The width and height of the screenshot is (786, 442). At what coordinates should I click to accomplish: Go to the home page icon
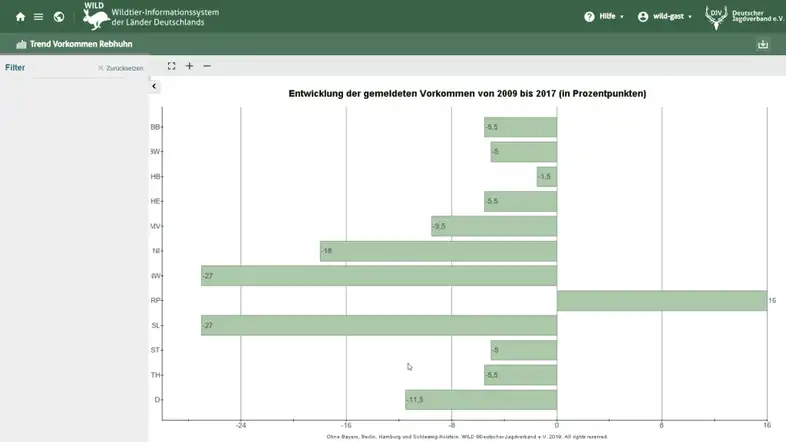pos(20,17)
